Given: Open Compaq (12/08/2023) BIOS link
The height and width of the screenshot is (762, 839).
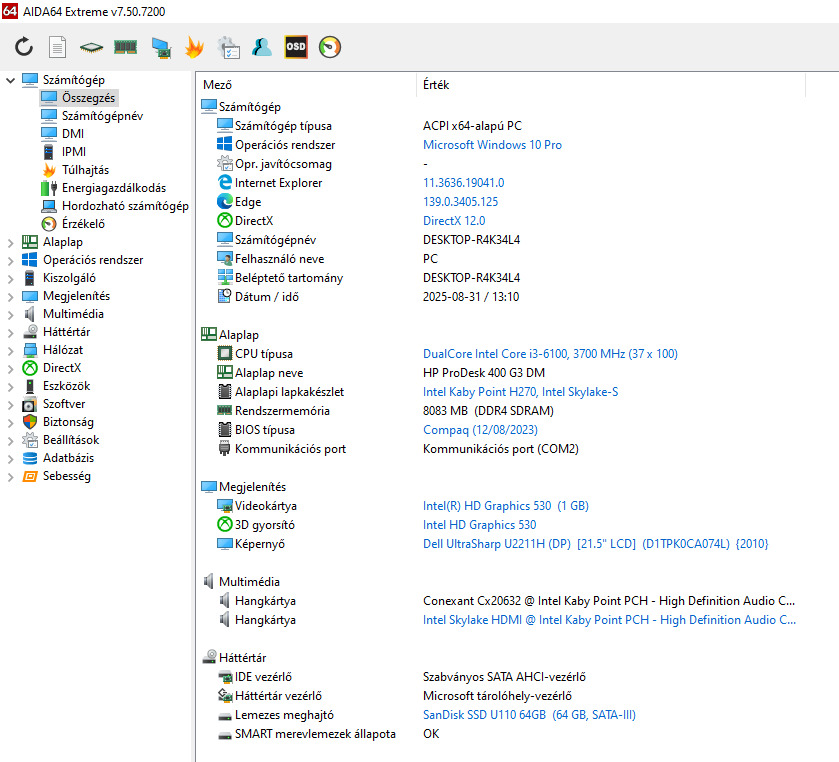Looking at the screenshot, I should 480,430.
